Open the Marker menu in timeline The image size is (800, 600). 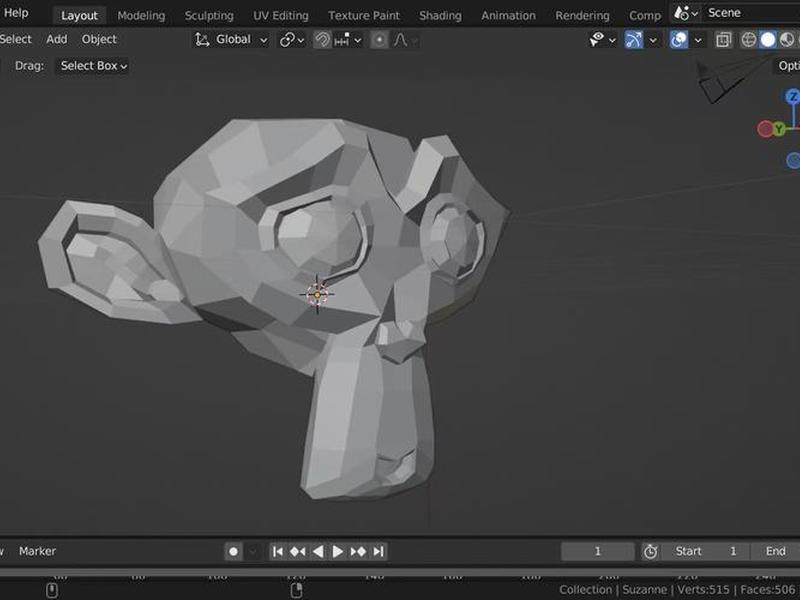pos(37,551)
